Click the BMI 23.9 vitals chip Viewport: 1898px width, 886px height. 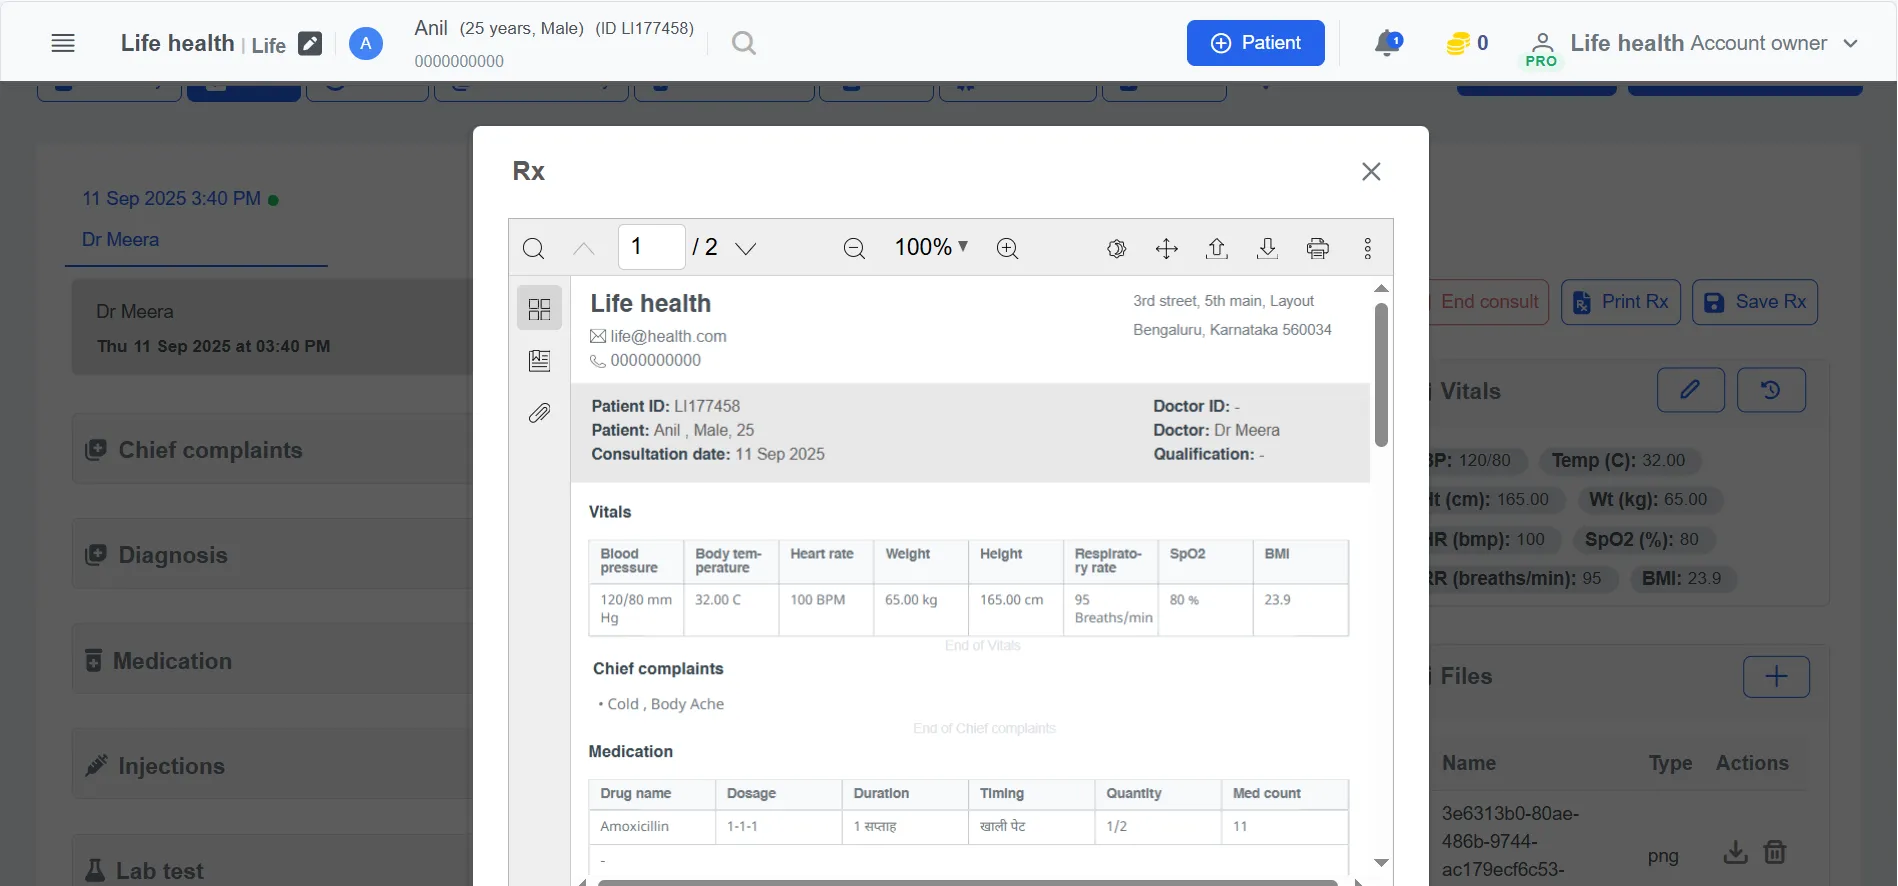[x=1681, y=579]
